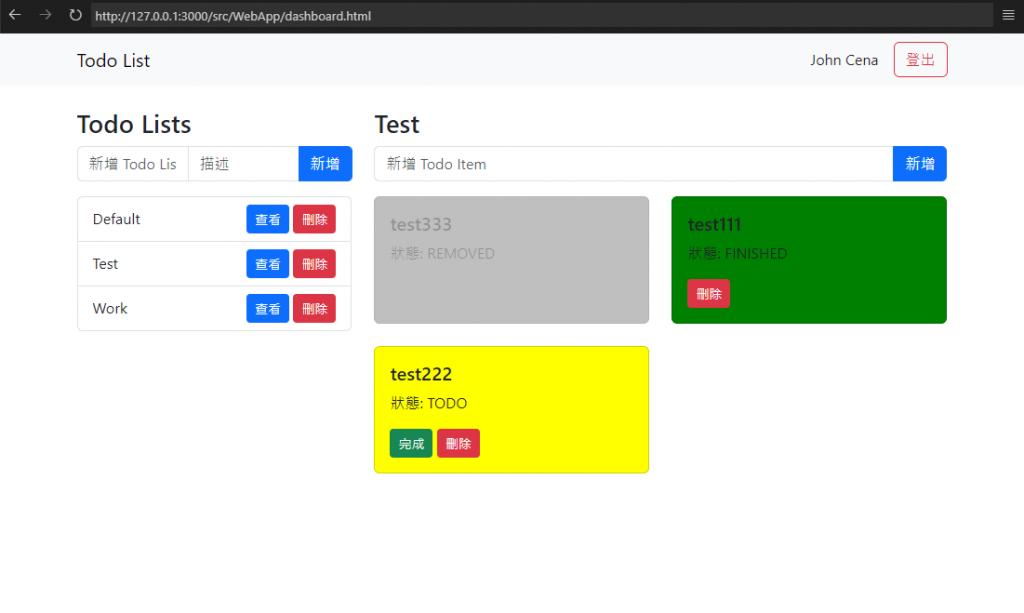Open the Todo List brand link
Viewport: 1024px width, 613px height.
pos(113,60)
